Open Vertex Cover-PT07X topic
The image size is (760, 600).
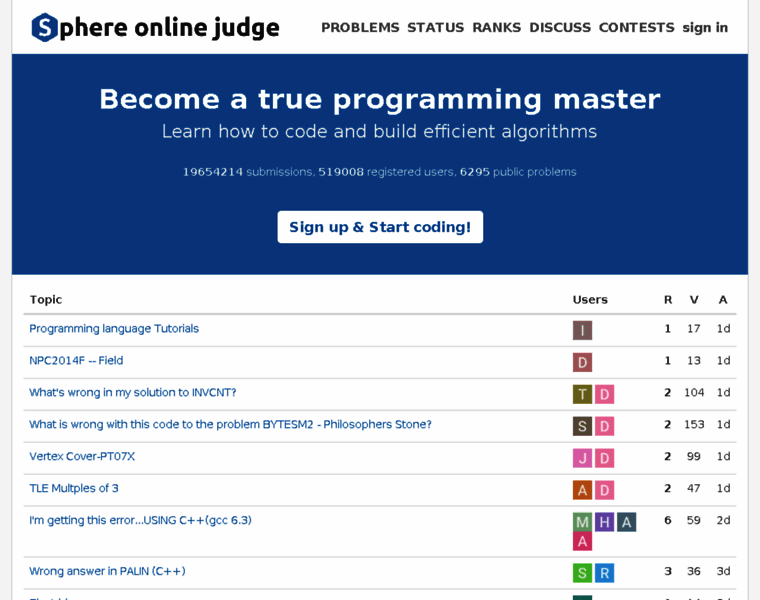pos(82,457)
